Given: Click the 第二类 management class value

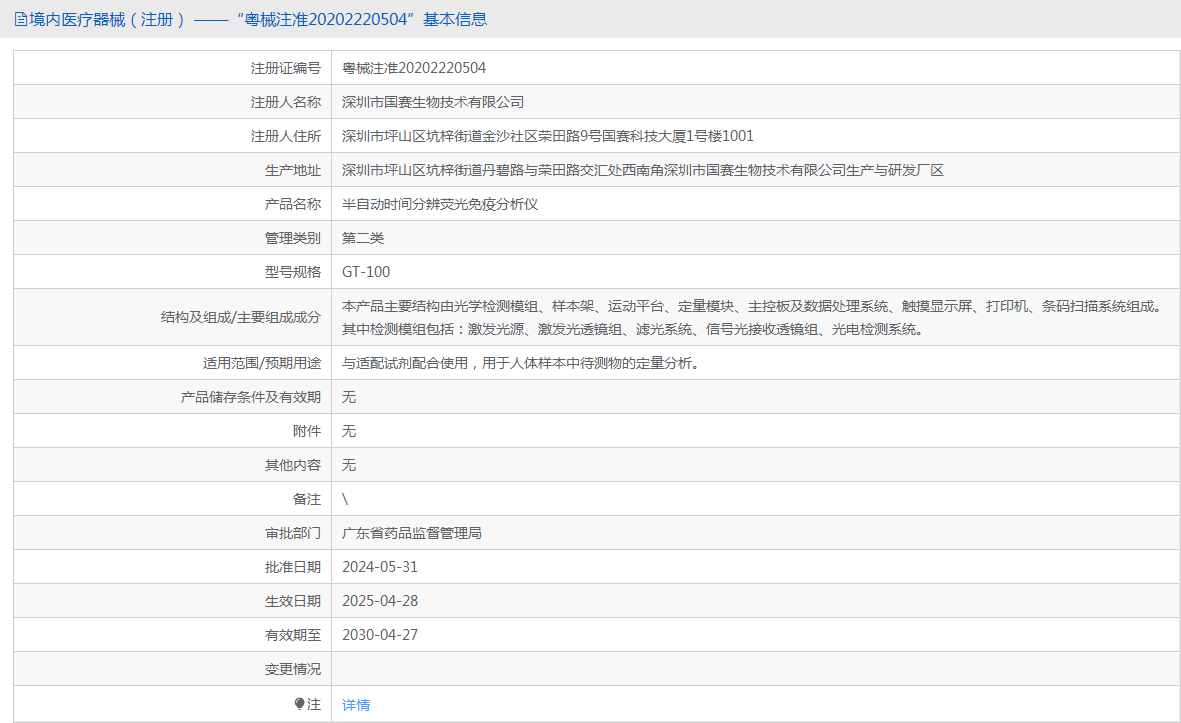Looking at the screenshot, I should pos(363,238).
